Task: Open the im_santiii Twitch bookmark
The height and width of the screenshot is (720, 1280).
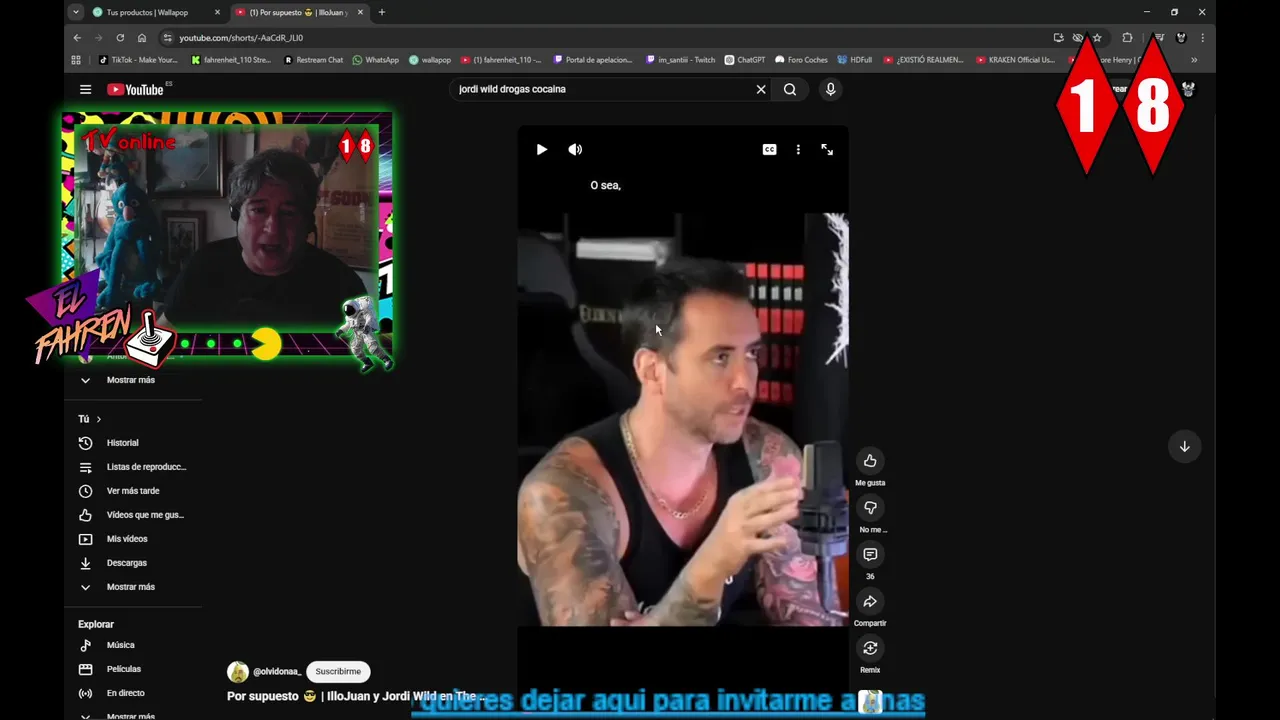Action: tap(680, 60)
